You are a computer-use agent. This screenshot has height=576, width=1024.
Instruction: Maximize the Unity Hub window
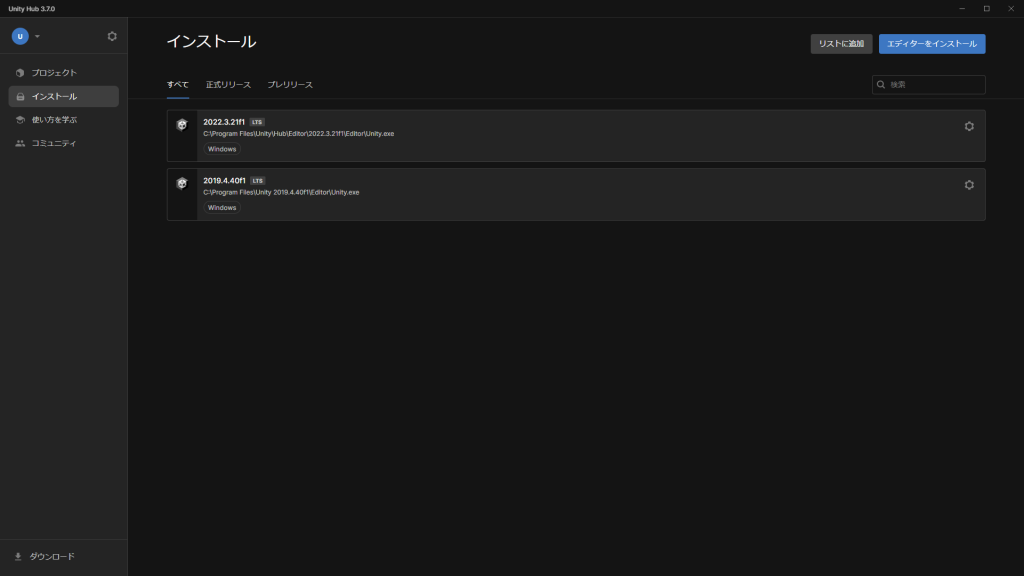tap(987, 8)
